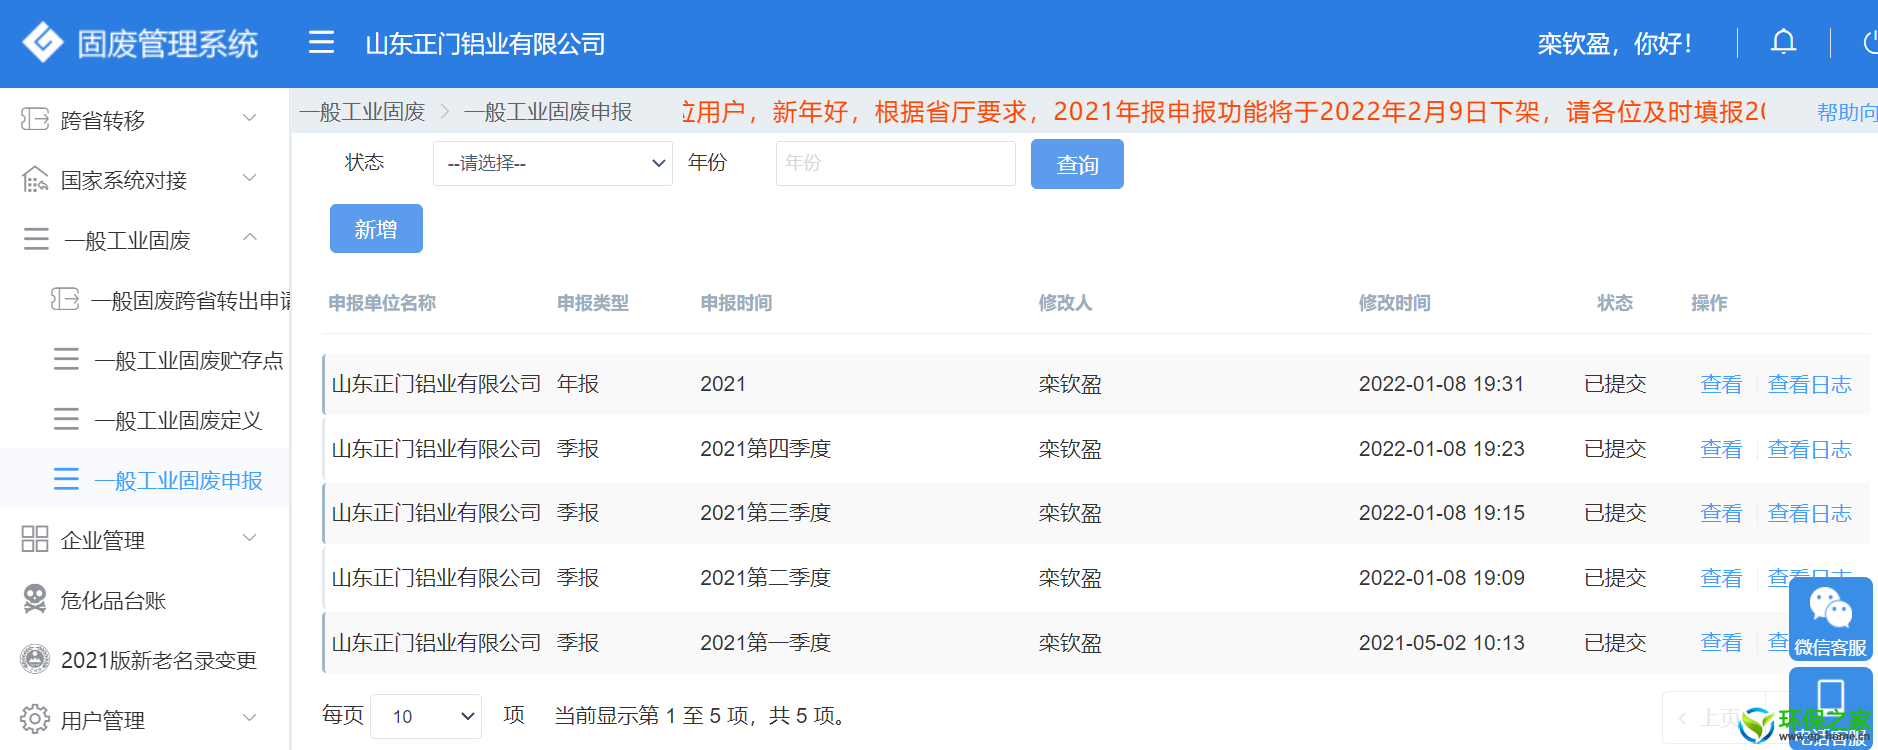The image size is (1878, 750).
Task: Click the 申报时间 column header
Action: pyautogui.click(x=736, y=303)
